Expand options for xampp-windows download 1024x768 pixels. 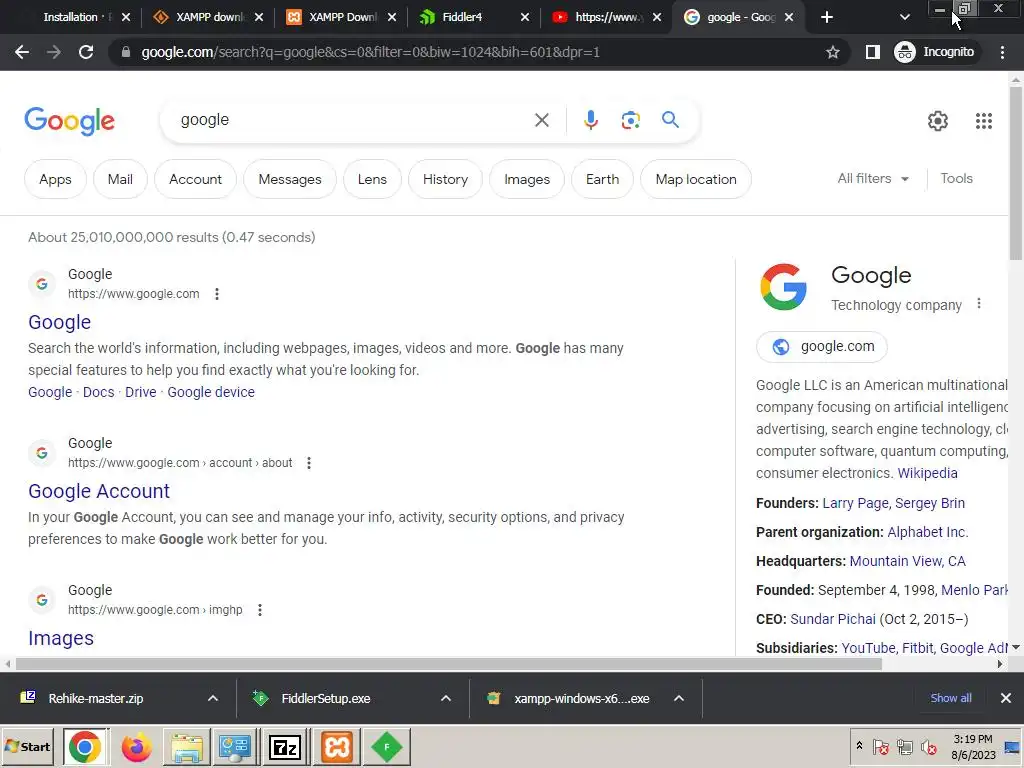click(679, 698)
